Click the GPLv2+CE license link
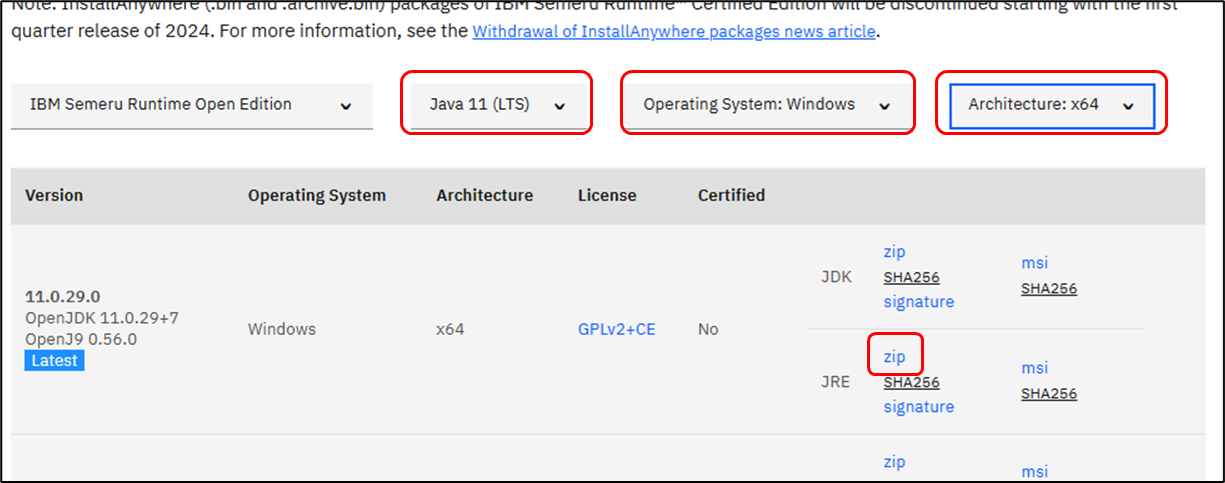This screenshot has width=1225, height=483. click(x=616, y=329)
